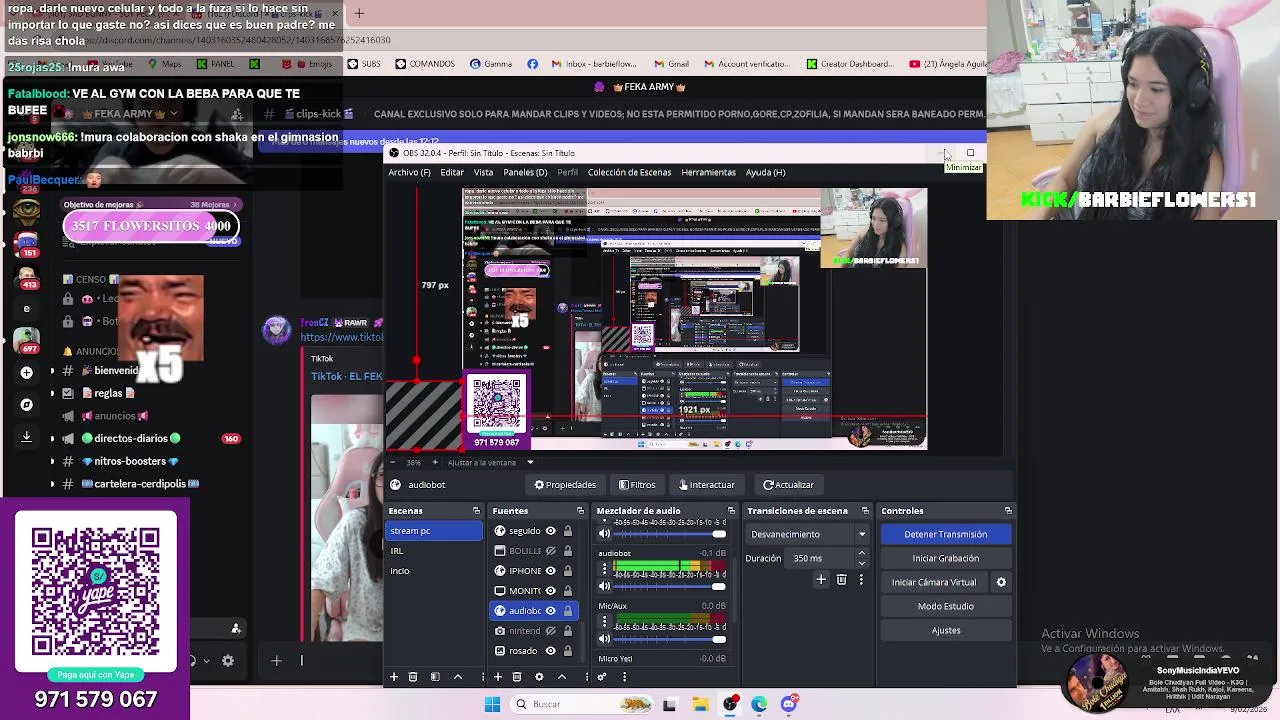1280x720 pixels.
Task: Click Discord download apps icon
Action: [26, 437]
